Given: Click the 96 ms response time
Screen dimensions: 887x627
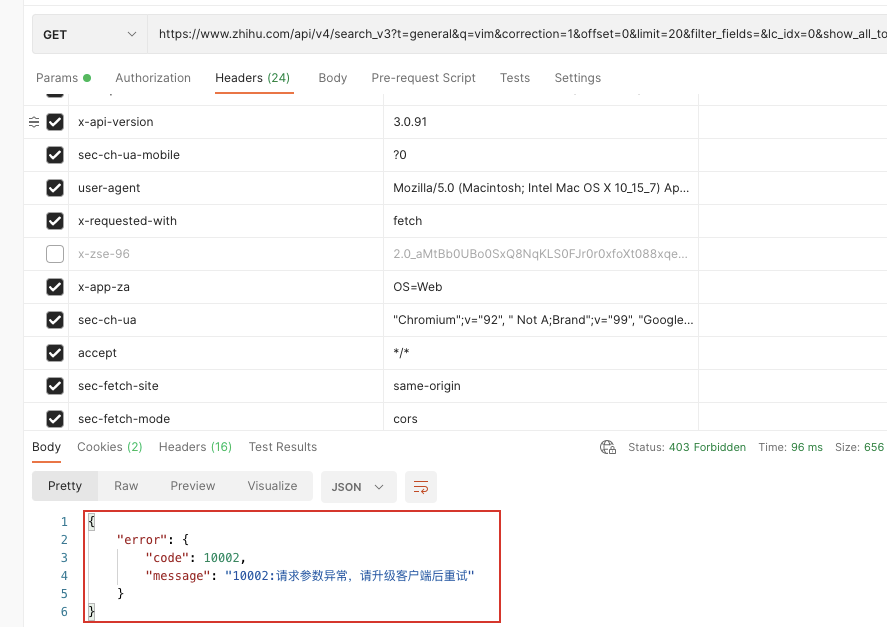Looking at the screenshot, I should tap(807, 448).
